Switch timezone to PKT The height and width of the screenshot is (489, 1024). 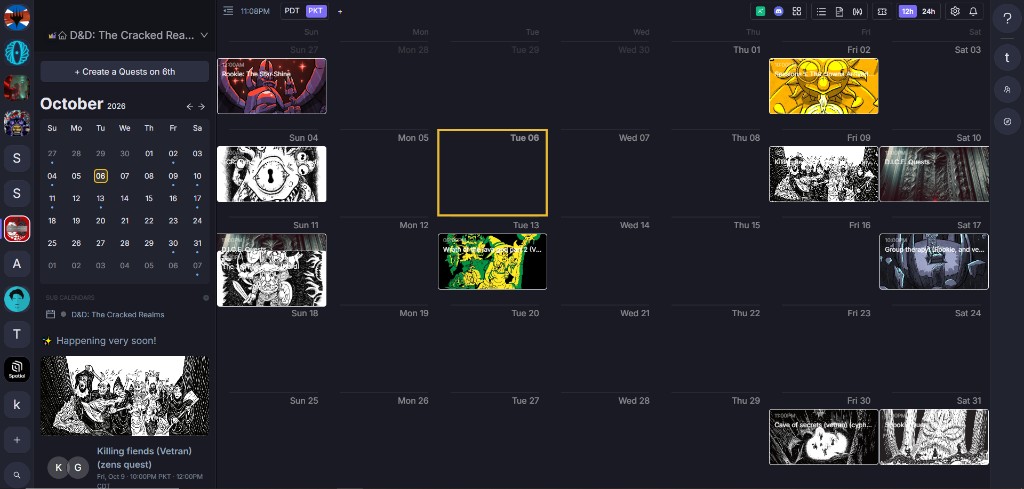point(315,11)
